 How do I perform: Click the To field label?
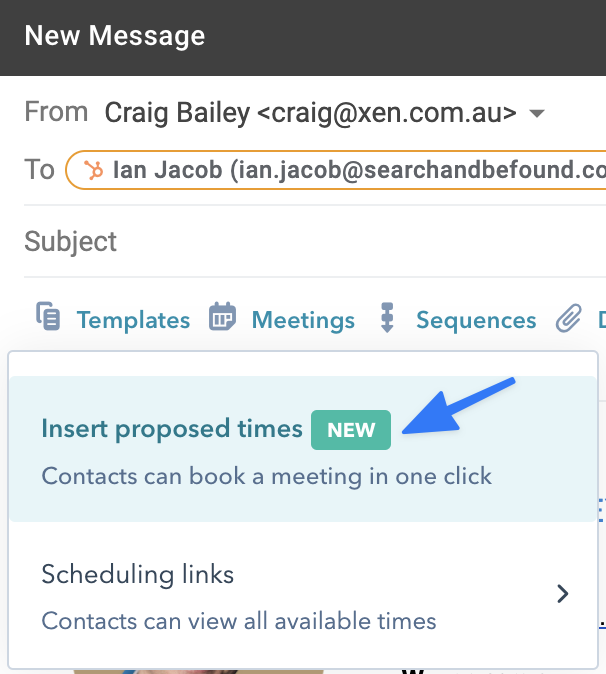click(x=39, y=169)
